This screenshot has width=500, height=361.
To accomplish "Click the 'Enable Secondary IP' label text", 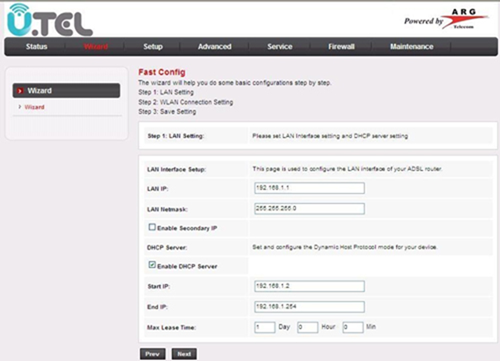I will click(x=187, y=228).
